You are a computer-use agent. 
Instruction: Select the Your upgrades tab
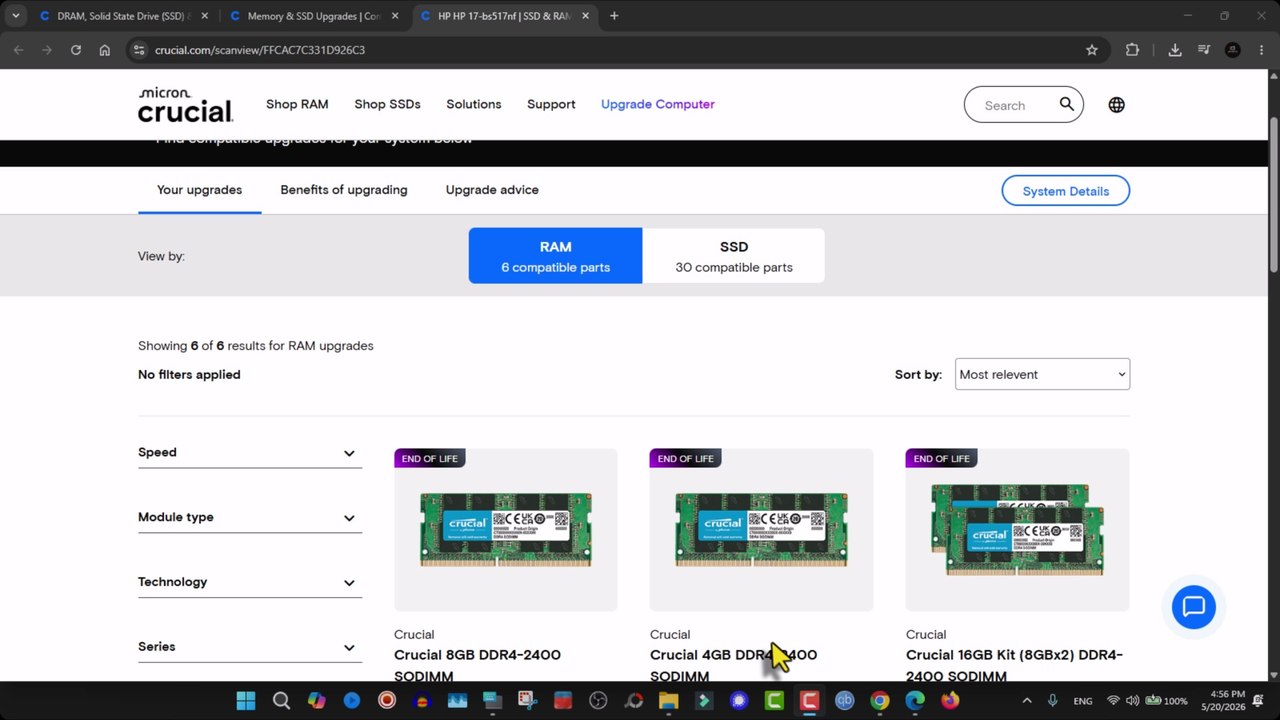point(200,190)
